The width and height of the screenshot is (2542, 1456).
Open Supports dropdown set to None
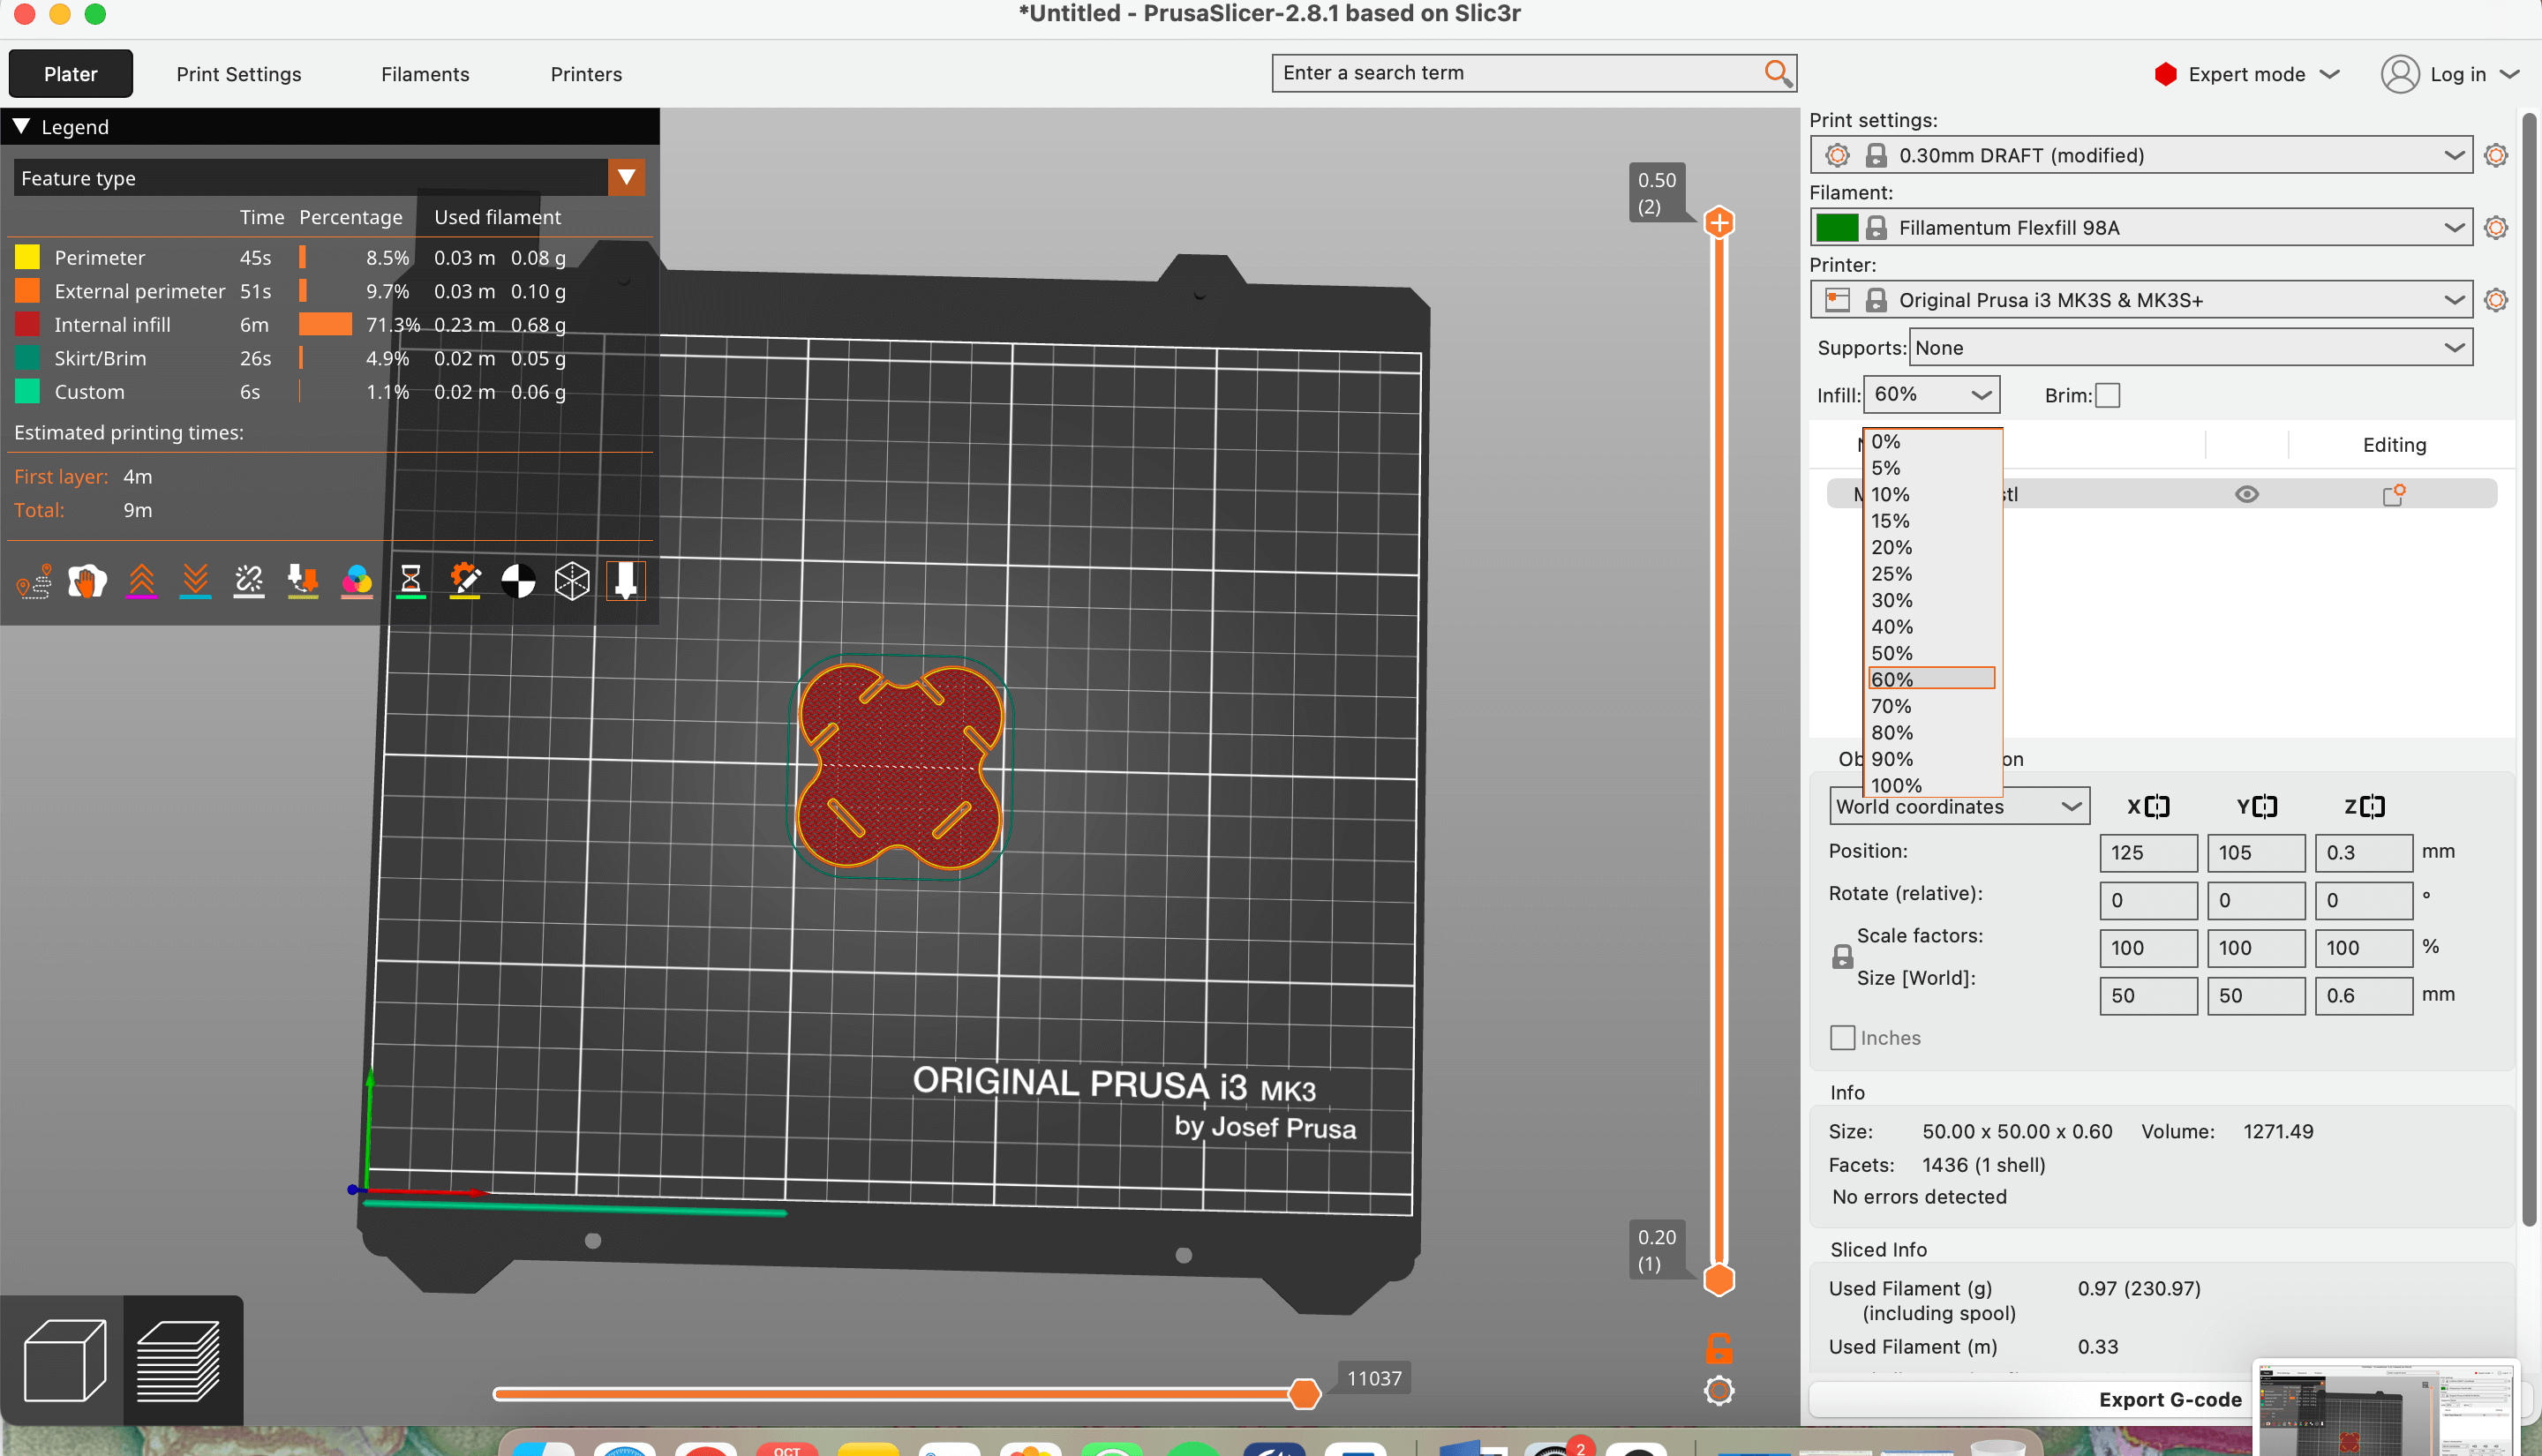point(2191,347)
